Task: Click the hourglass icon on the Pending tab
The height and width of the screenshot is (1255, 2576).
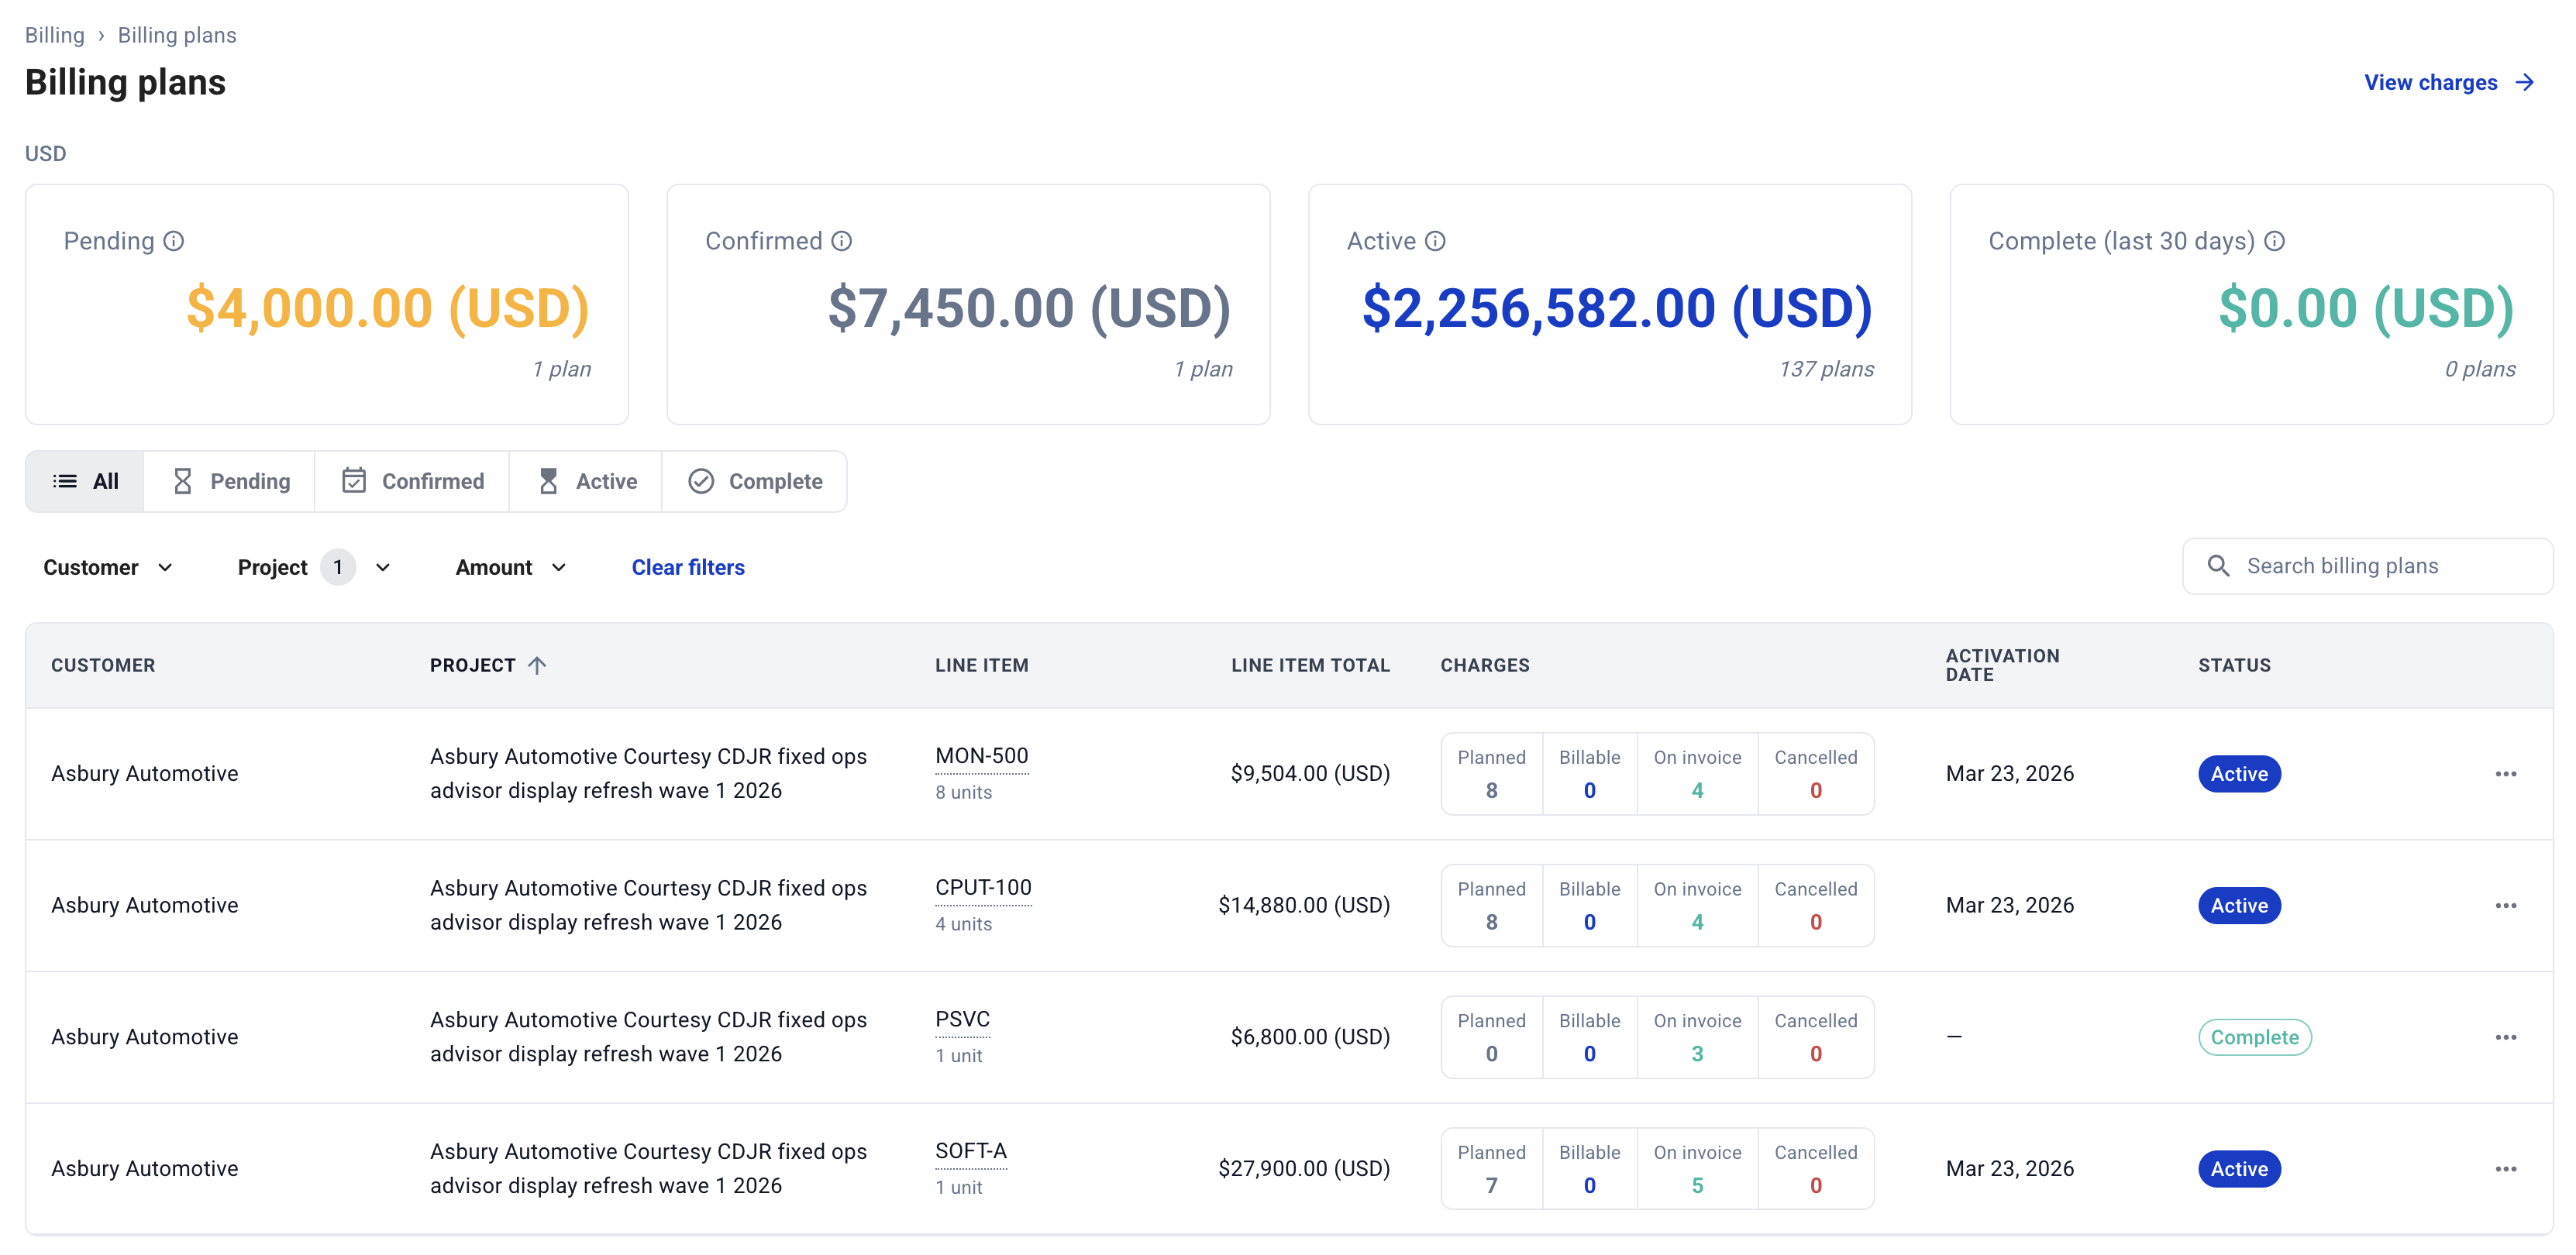Action: 182,482
